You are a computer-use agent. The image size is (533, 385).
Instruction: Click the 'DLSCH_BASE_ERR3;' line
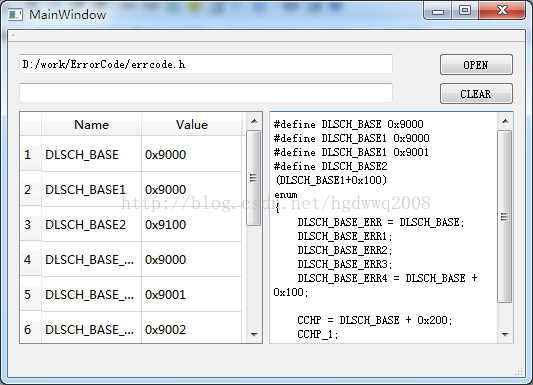345,264
